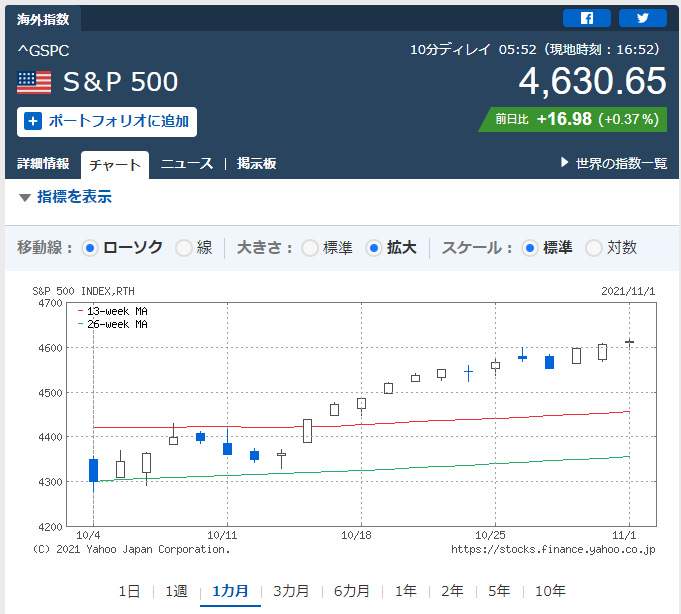681x614 pixels.
Task: Open the 世界の指数一覧 link
Action: click(x=614, y=164)
